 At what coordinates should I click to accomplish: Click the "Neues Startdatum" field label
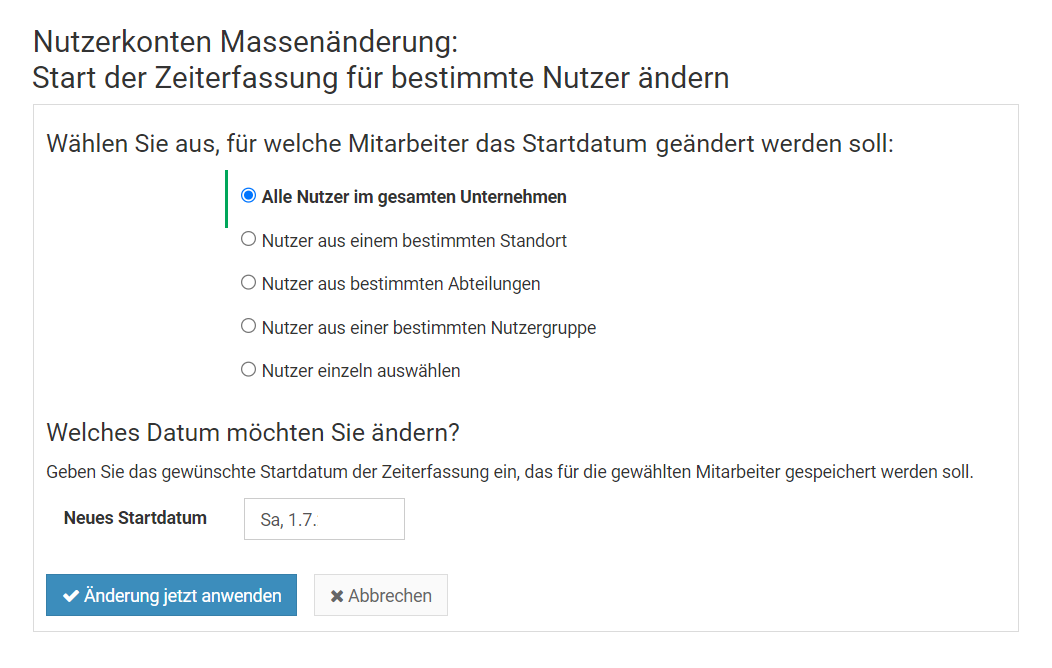pos(135,518)
